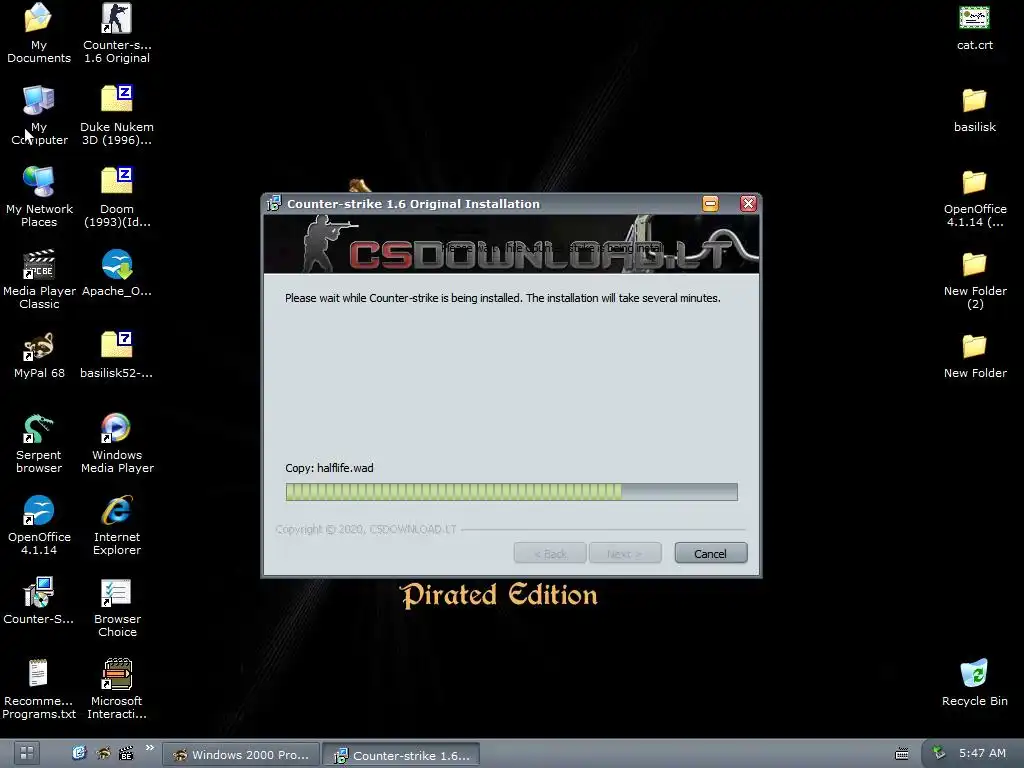The width and height of the screenshot is (1024, 768).
Task: Click the 'Please wait while Counter-strike' message
Action: (x=502, y=298)
